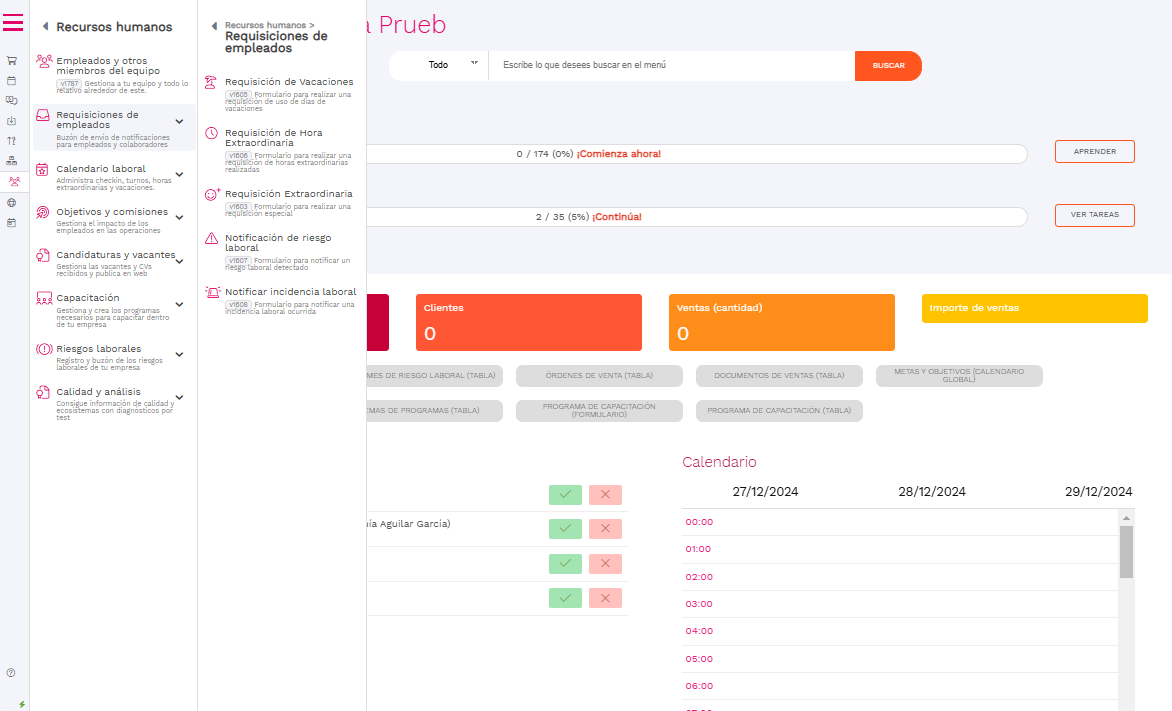1172x711 pixels.
Task: Click the shopping cart sidebar icon
Action: [12, 60]
